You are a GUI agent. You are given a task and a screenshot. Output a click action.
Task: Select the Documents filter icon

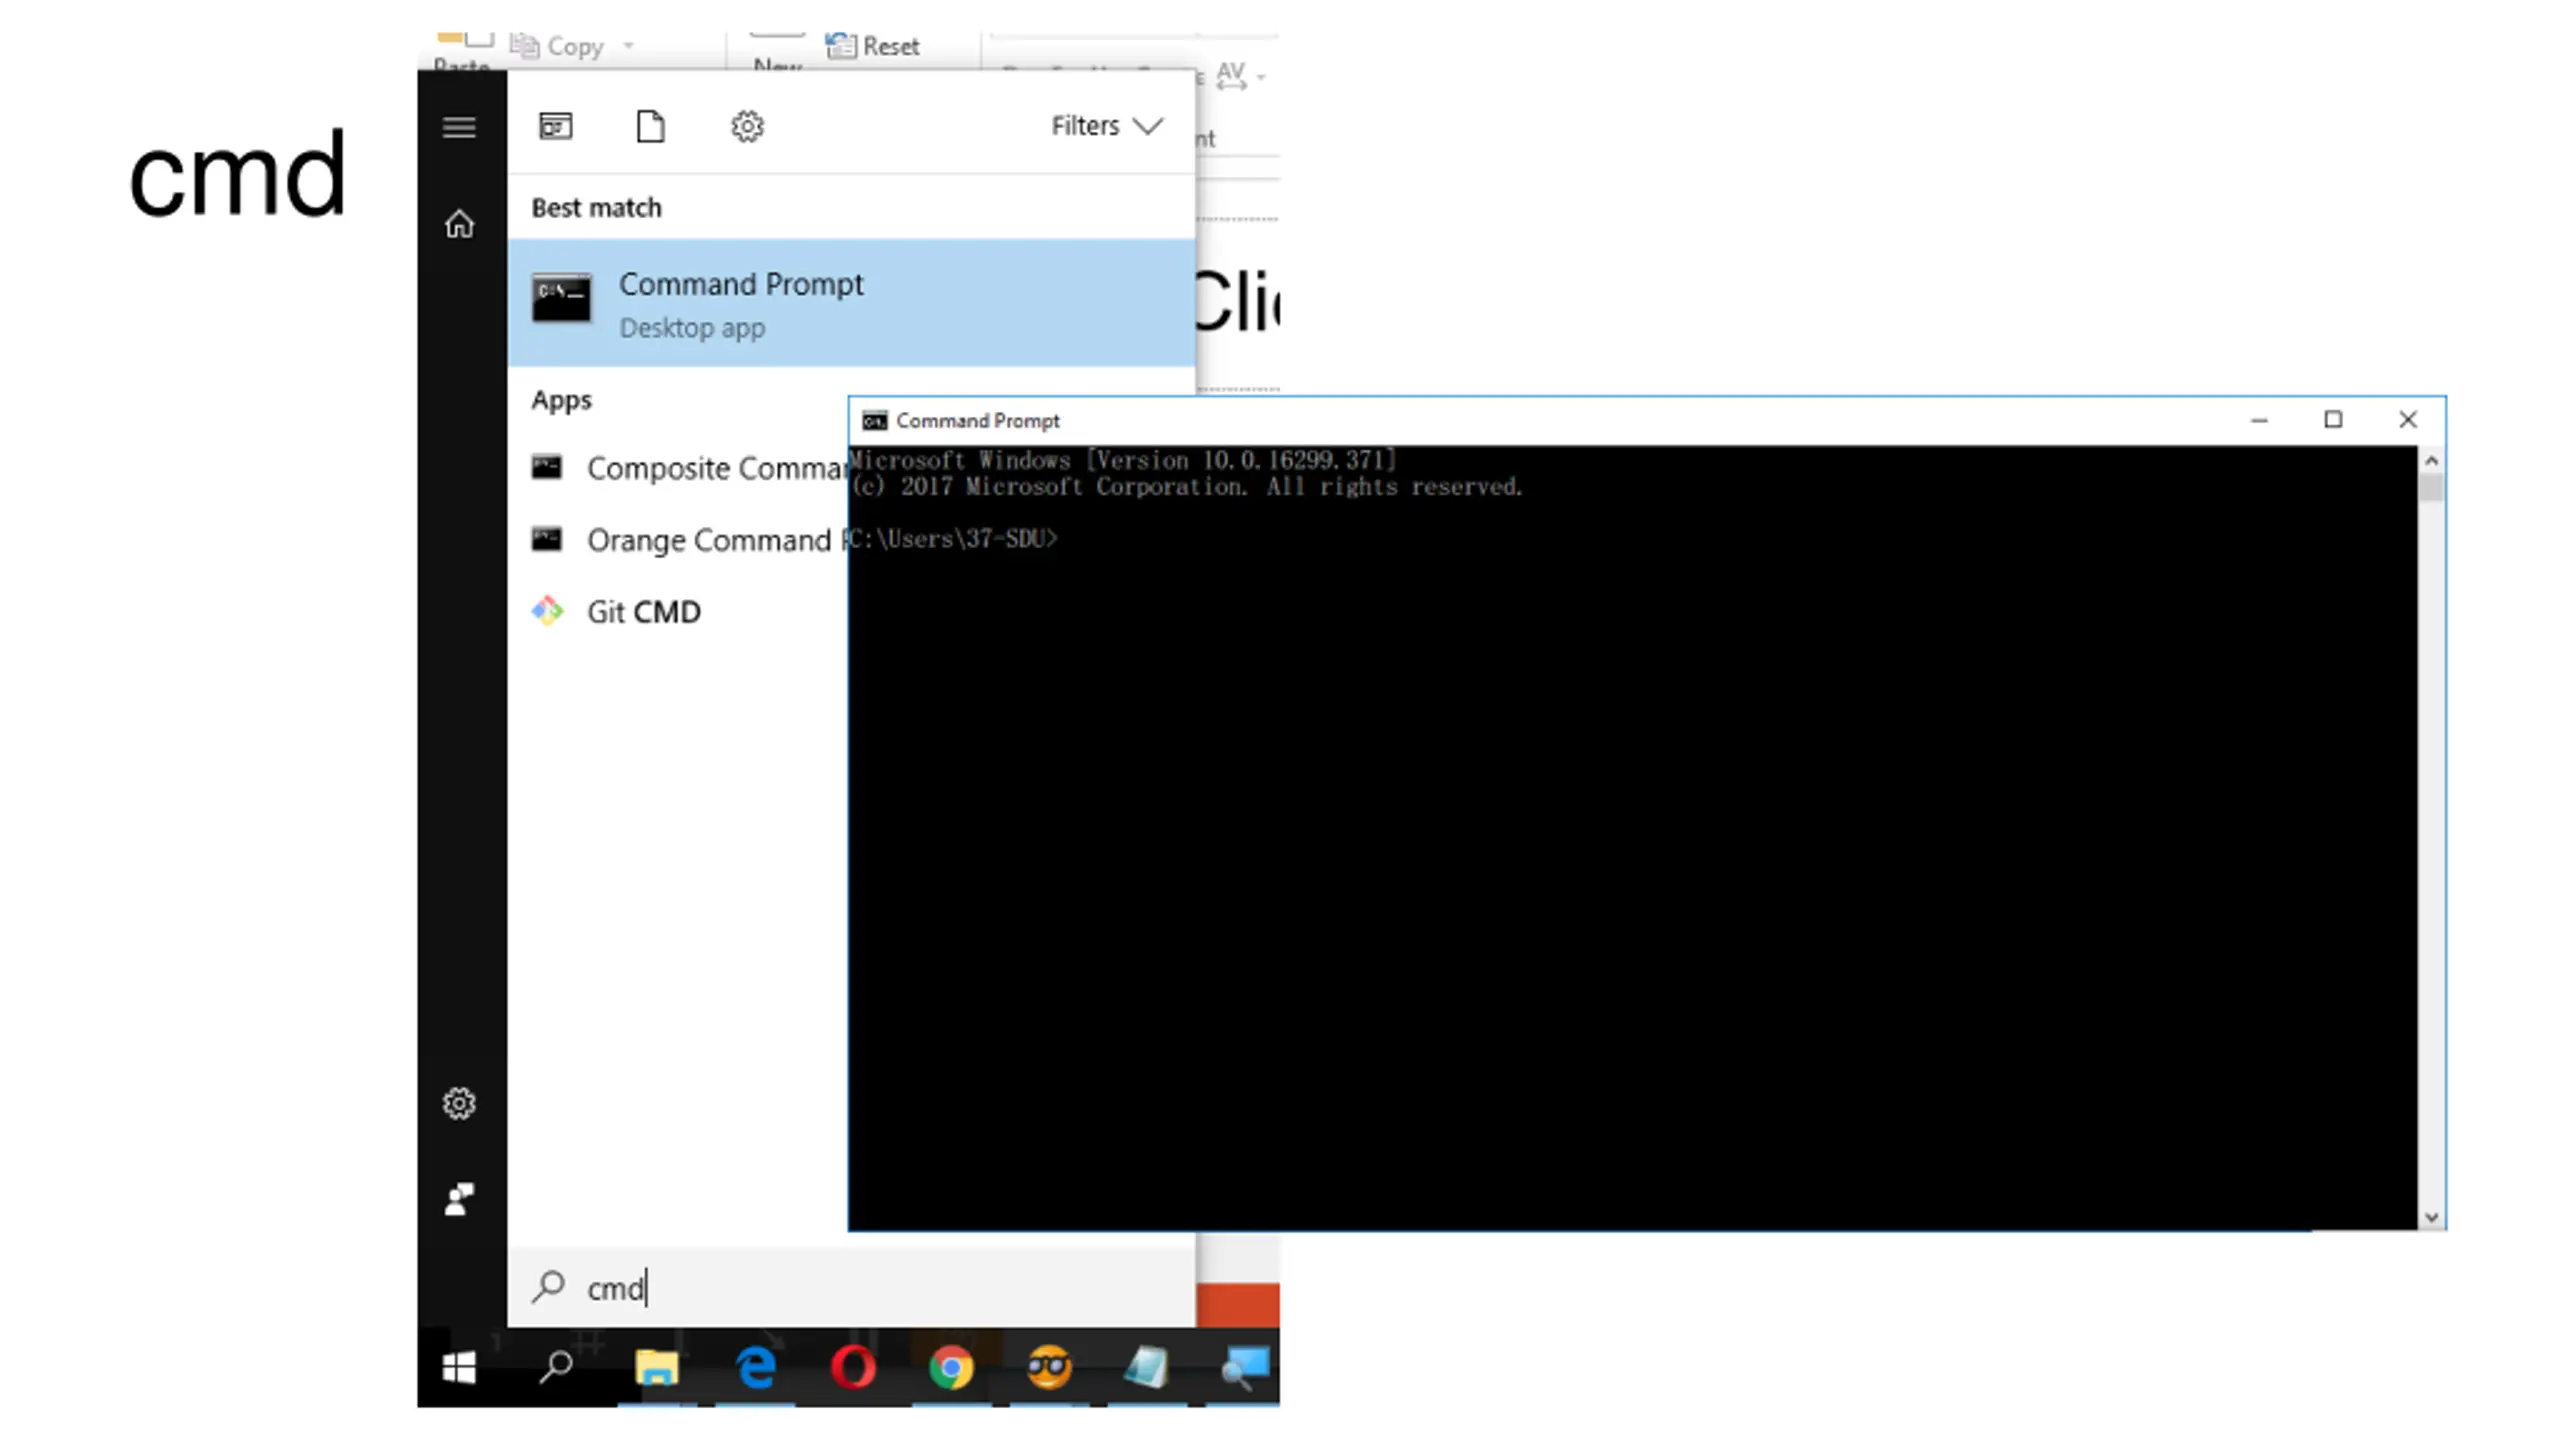(650, 127)
